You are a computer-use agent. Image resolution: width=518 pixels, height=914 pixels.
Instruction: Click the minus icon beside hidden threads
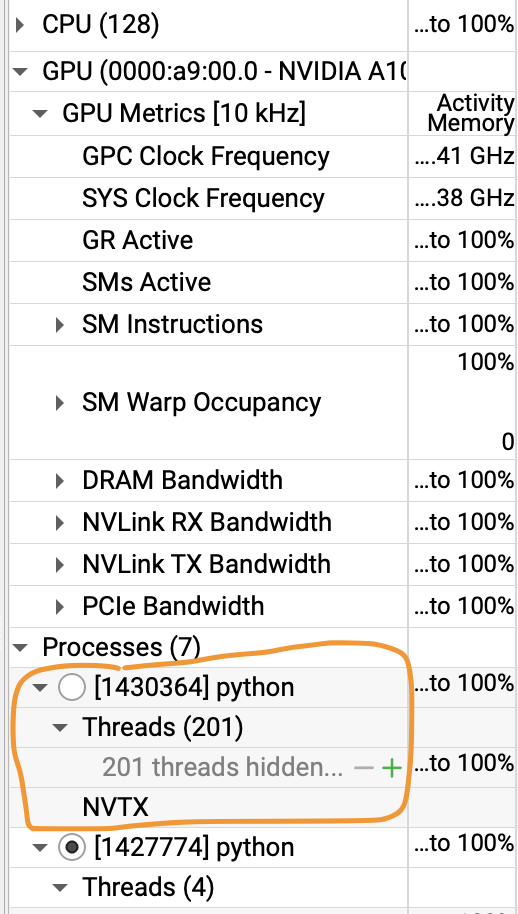[363, 768]
